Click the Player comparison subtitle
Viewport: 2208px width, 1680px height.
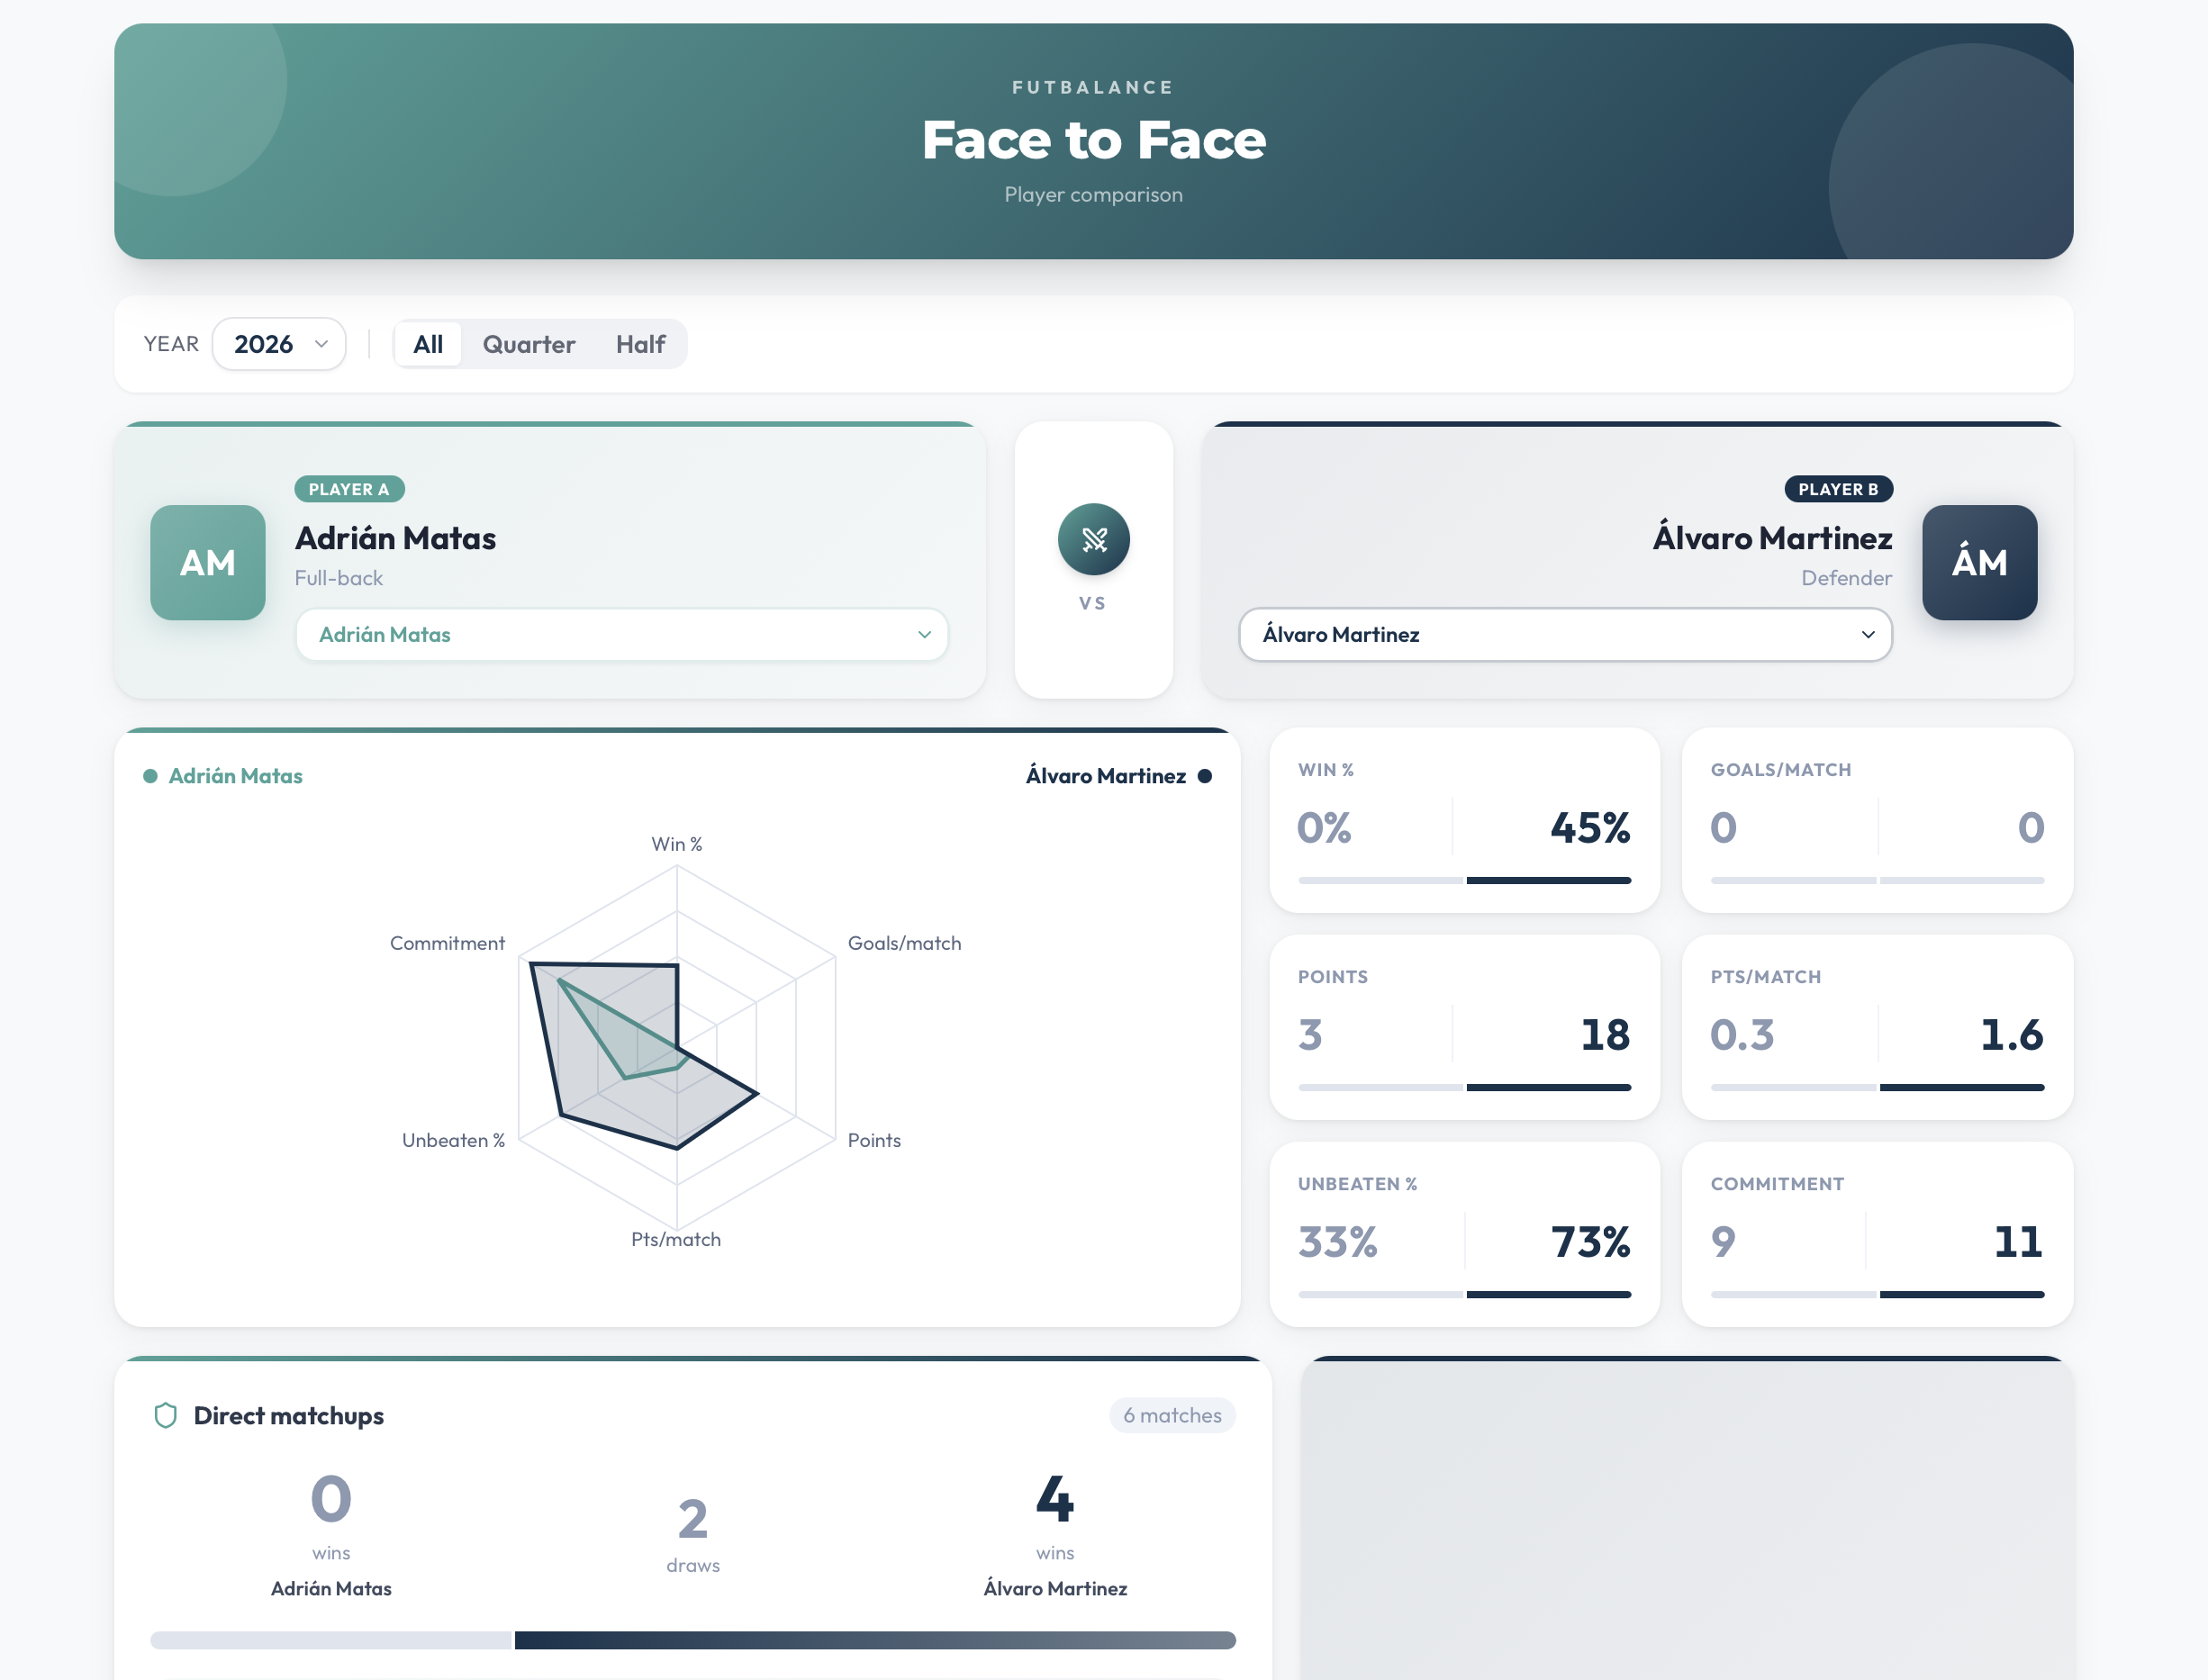1093,194
